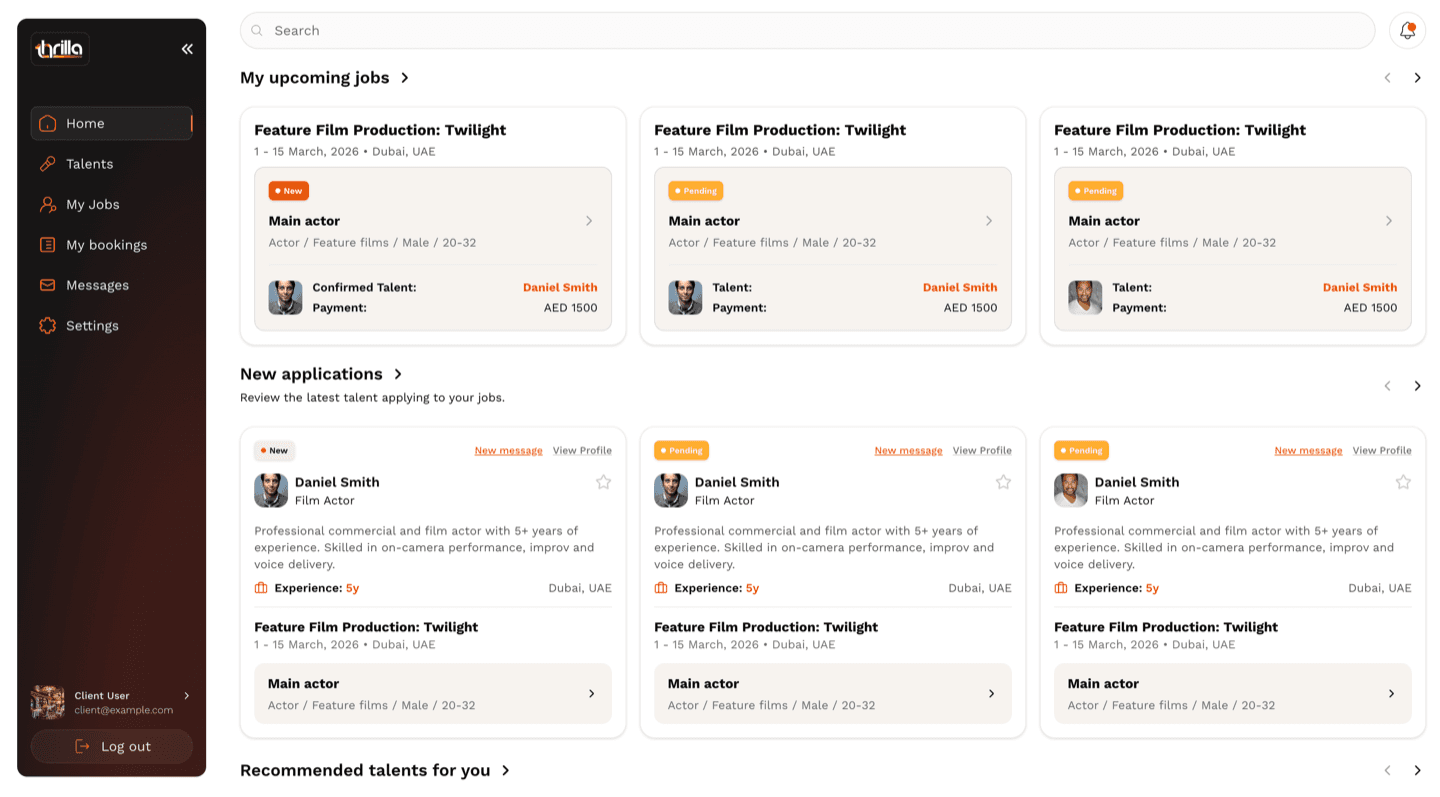This screenshot has height=797, width=1440.
Task: Star the middle Daniel Smith application card
Action: coord(1003,482)
